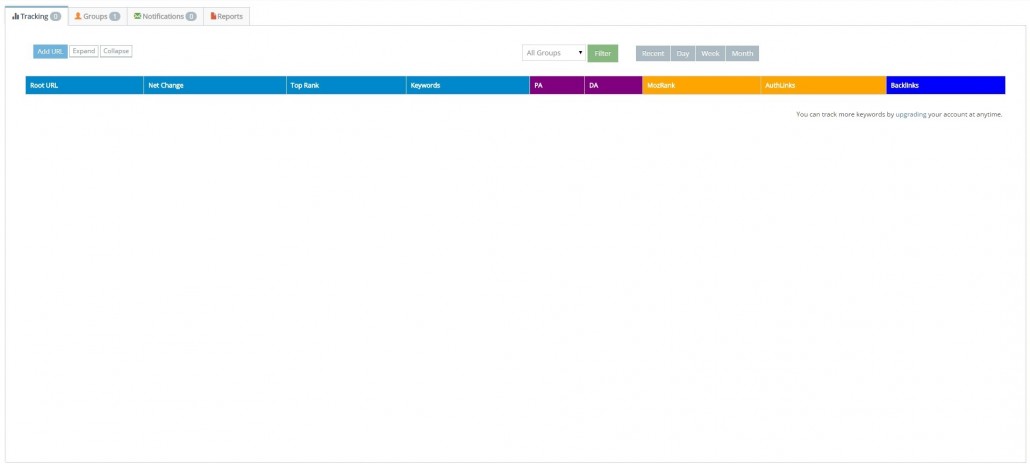Choose the Week time range
Image resolution: width=1030 pixels, height=464 pixels.
click(710, 53)
